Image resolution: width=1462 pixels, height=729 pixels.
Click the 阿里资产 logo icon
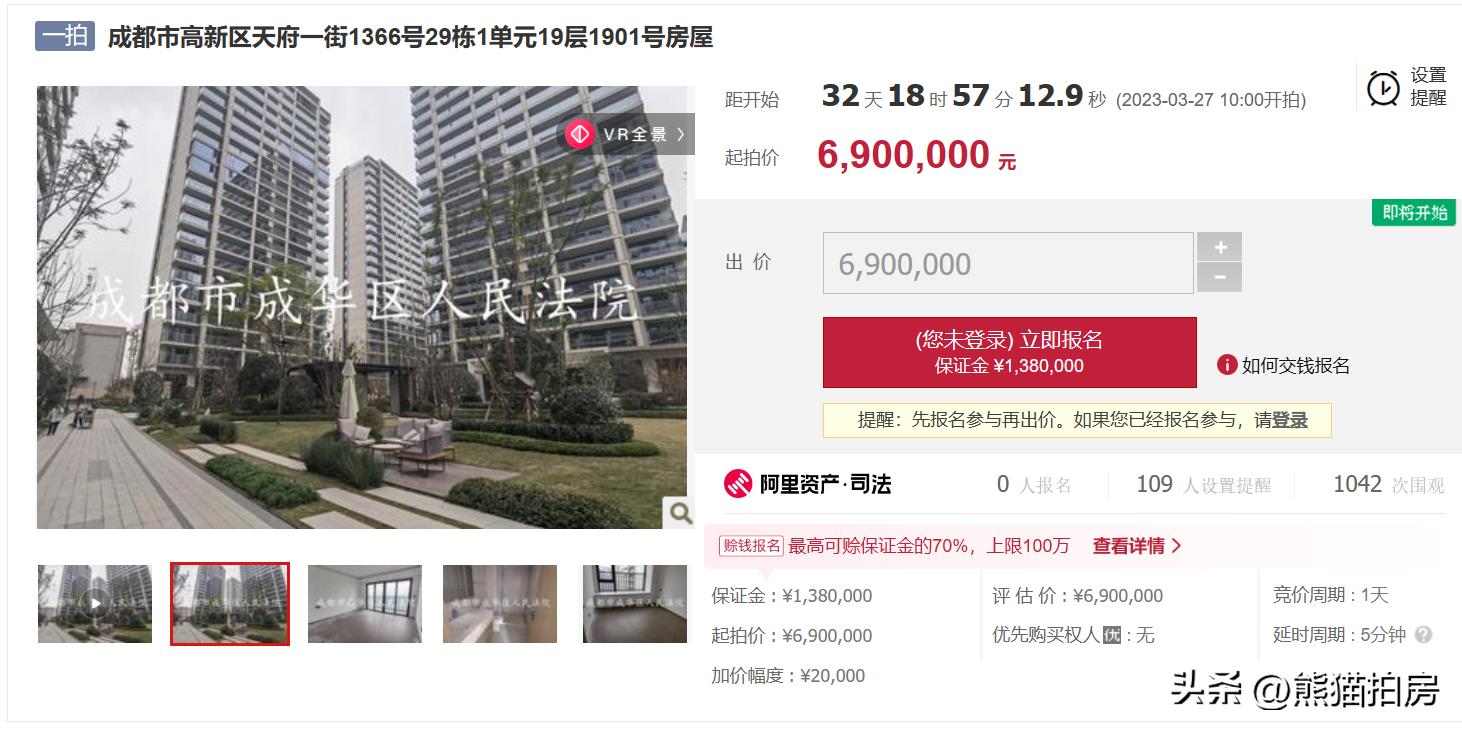[738, 484]
